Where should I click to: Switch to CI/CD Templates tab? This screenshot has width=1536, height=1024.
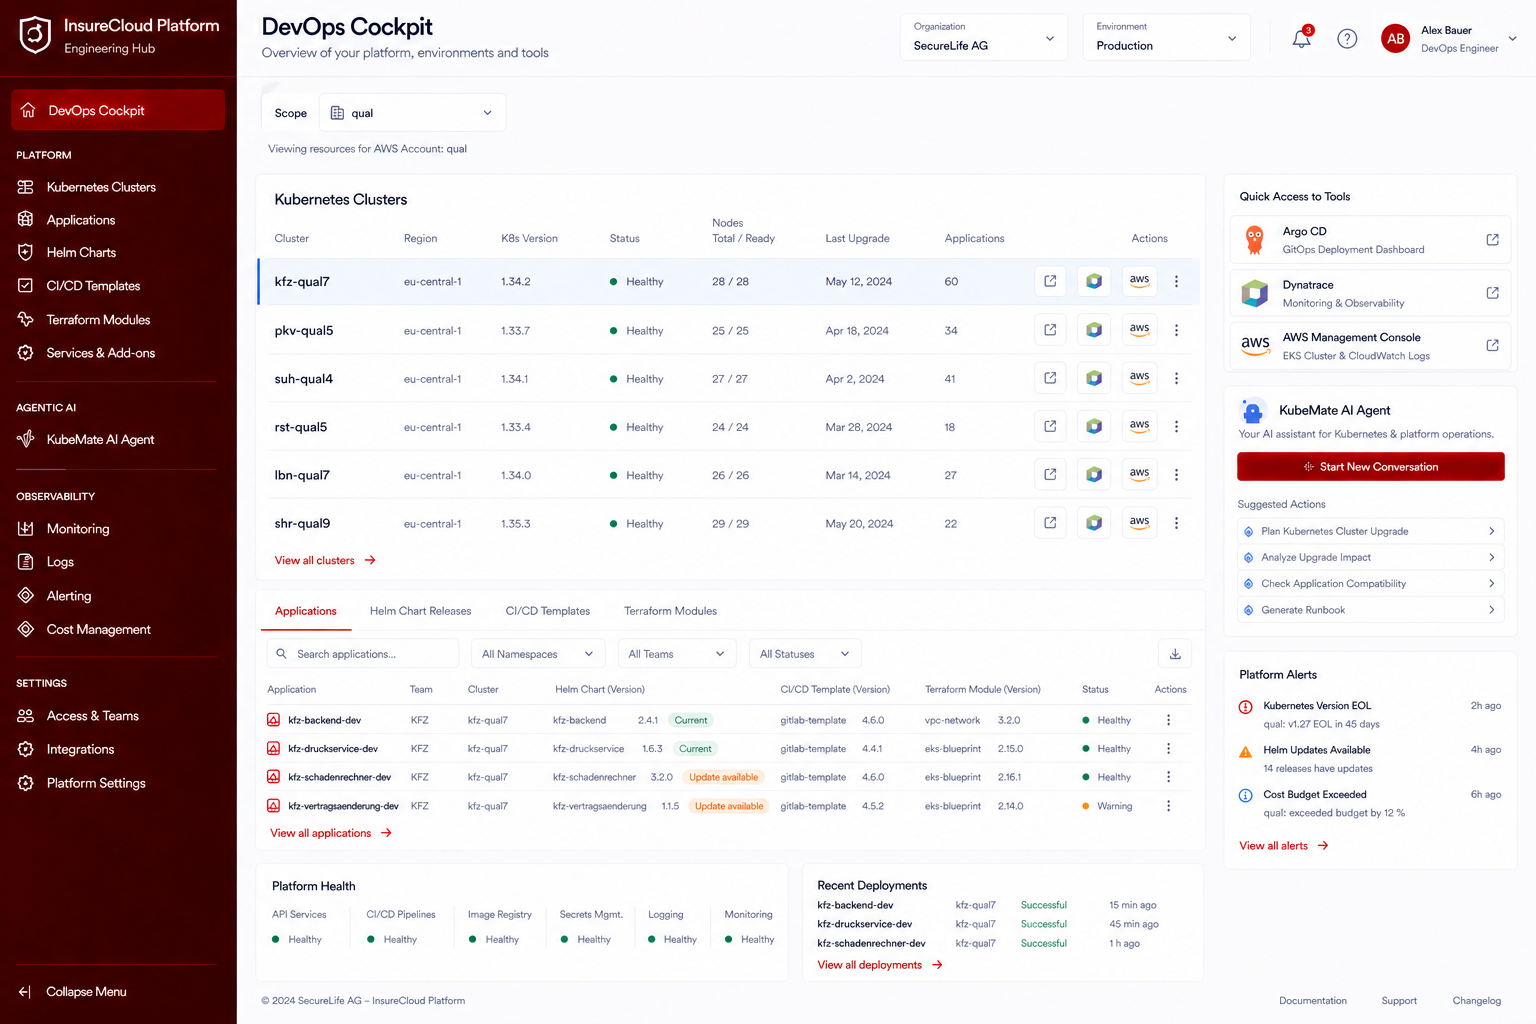tap(548, 611)
